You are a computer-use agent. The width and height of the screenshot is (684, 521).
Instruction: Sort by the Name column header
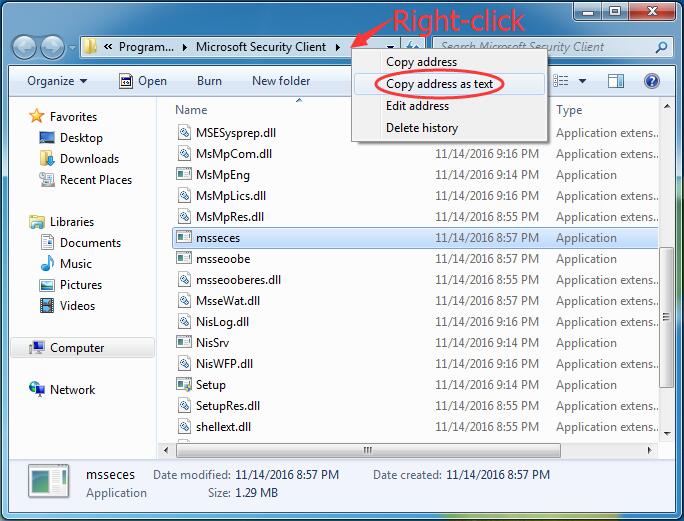[x=191, y=110]
